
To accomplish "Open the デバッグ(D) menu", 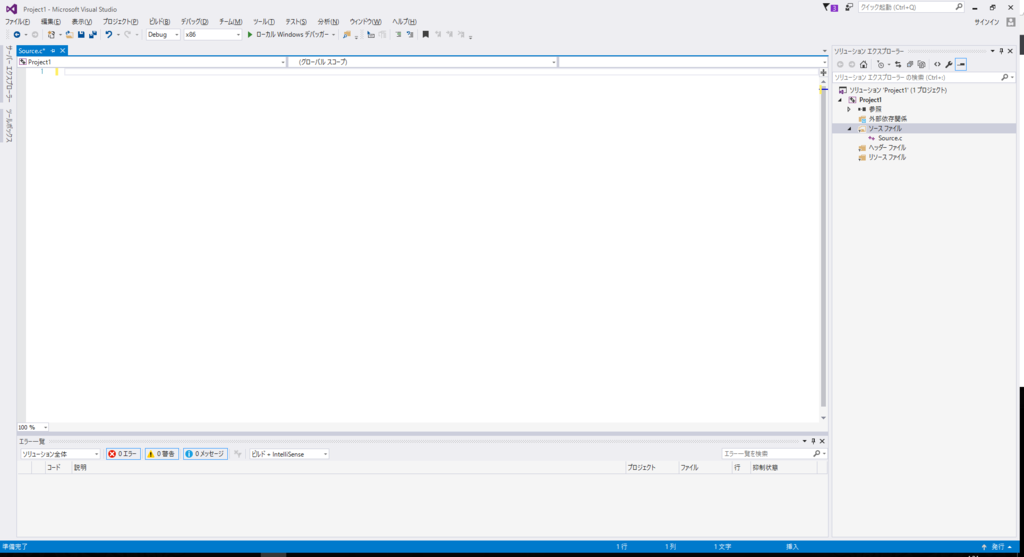I will pyautogui.click(x=195, y=22).
